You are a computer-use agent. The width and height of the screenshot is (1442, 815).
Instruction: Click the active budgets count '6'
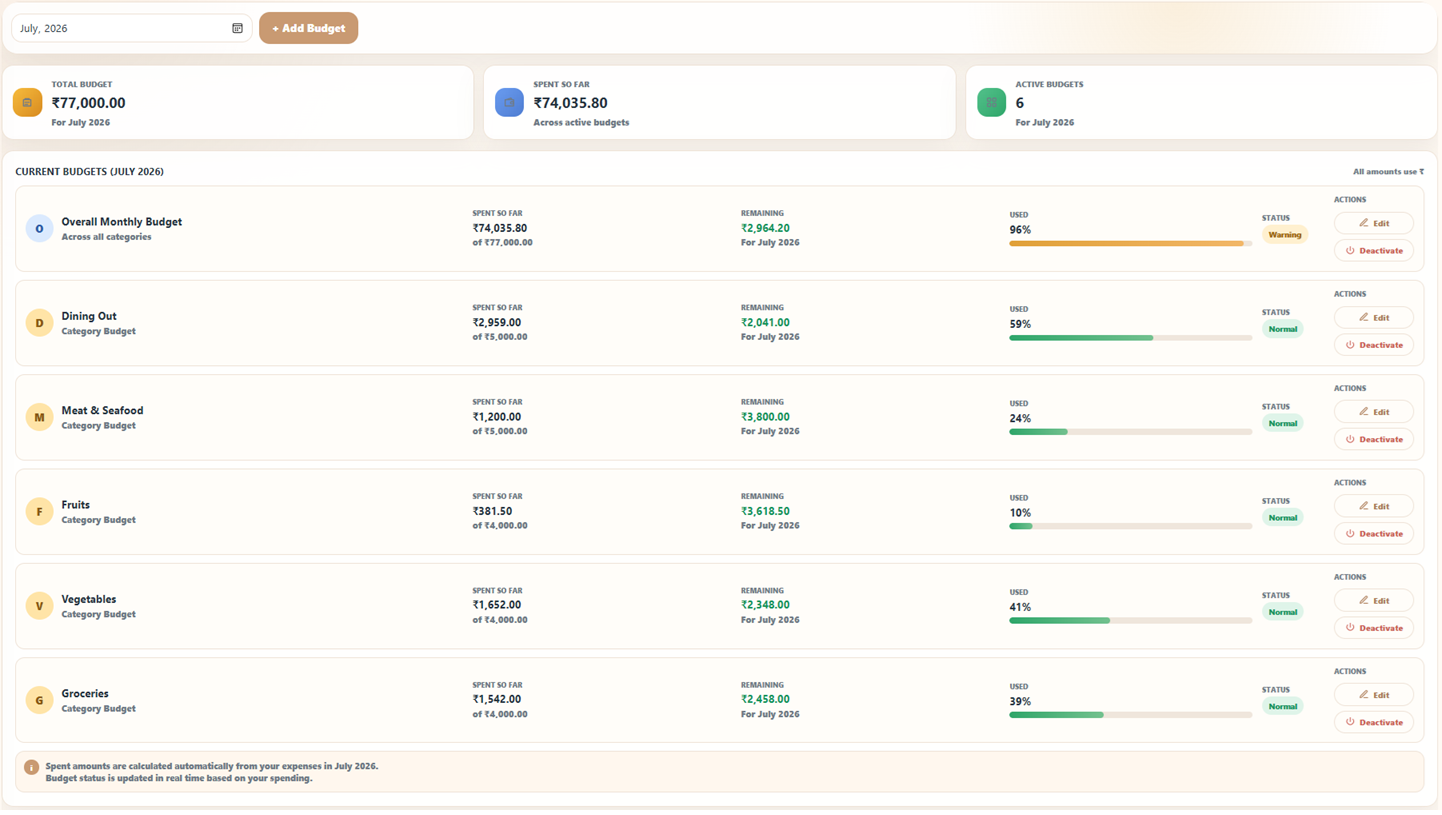(x=1020, y=103)
